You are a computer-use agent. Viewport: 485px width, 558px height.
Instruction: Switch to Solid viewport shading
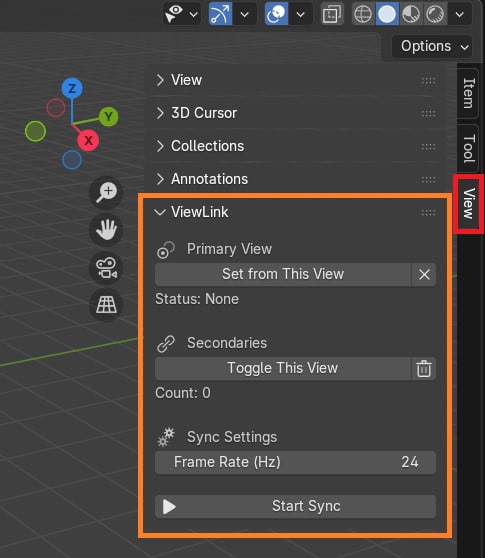[x=387, y=14]
